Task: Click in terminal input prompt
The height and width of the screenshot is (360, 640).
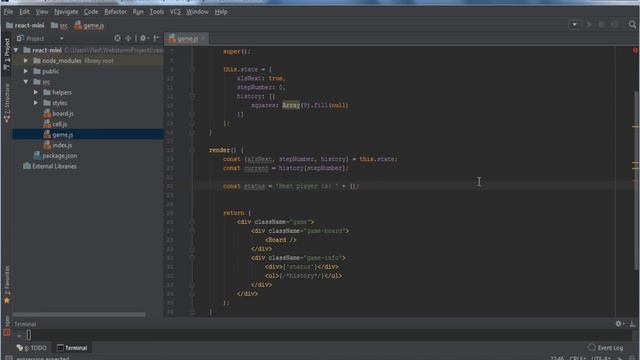Action: coord(29,335)
